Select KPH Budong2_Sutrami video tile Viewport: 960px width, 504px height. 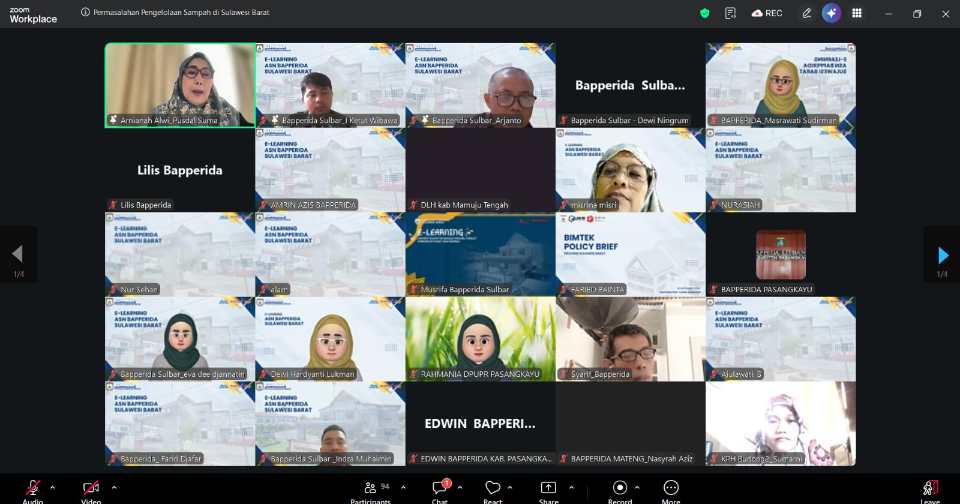click(x=781, y=424)
